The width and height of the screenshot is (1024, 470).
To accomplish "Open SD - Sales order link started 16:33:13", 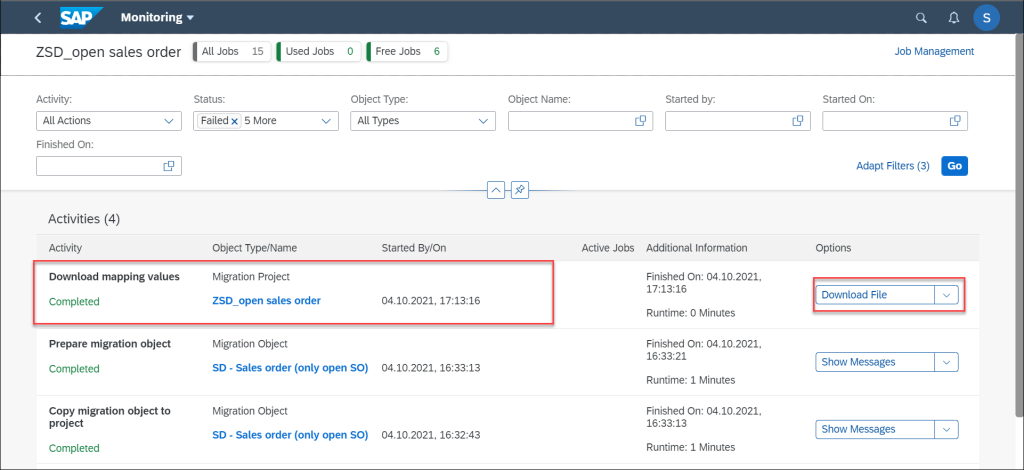I will pos(290,368).
